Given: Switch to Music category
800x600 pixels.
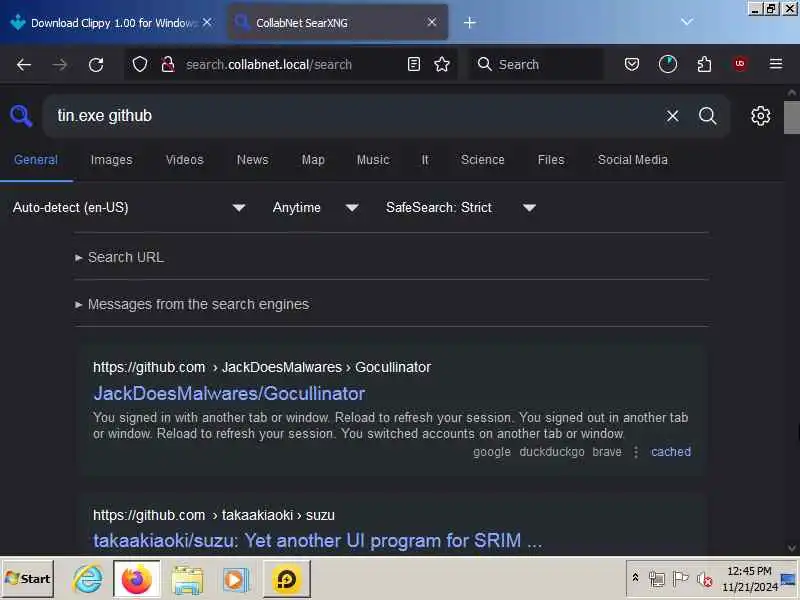Looking at the screenshot, I should pos(373,160).
